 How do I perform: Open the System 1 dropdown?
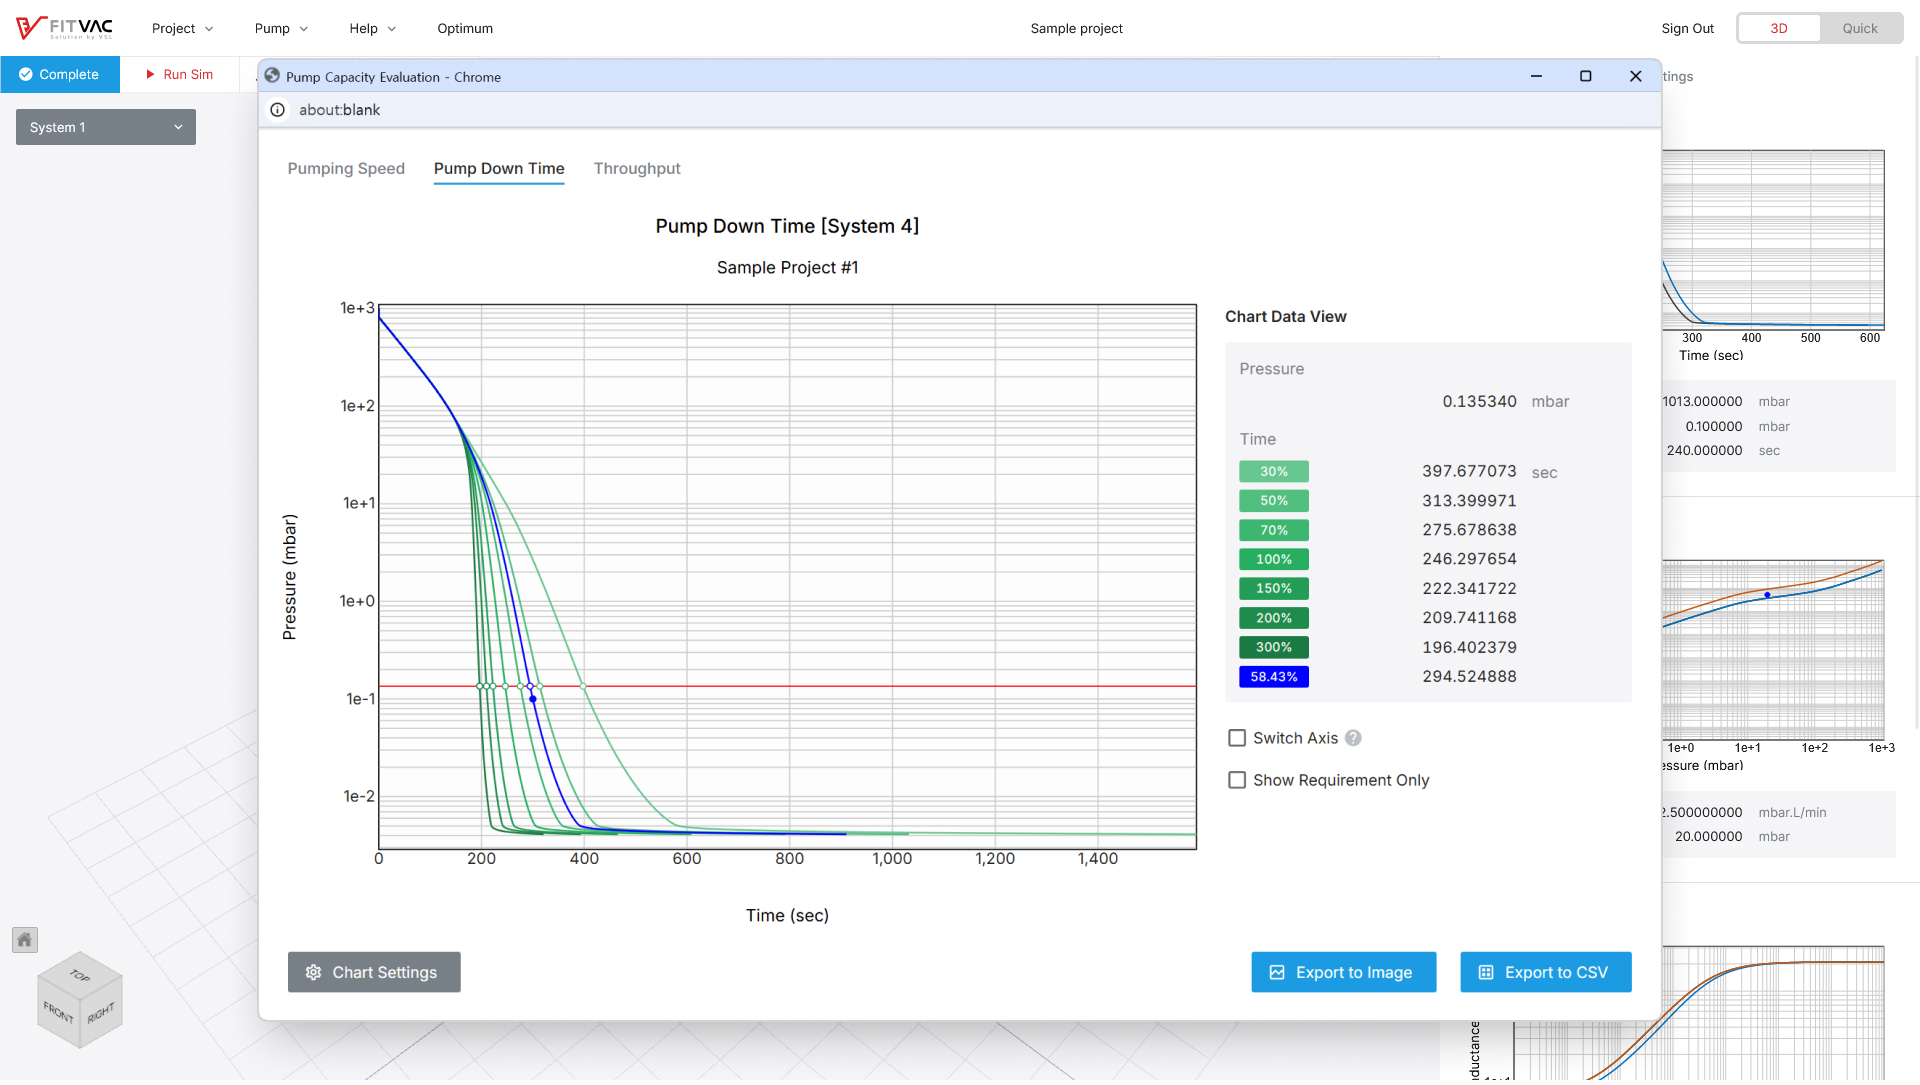[x=105, y=128]
